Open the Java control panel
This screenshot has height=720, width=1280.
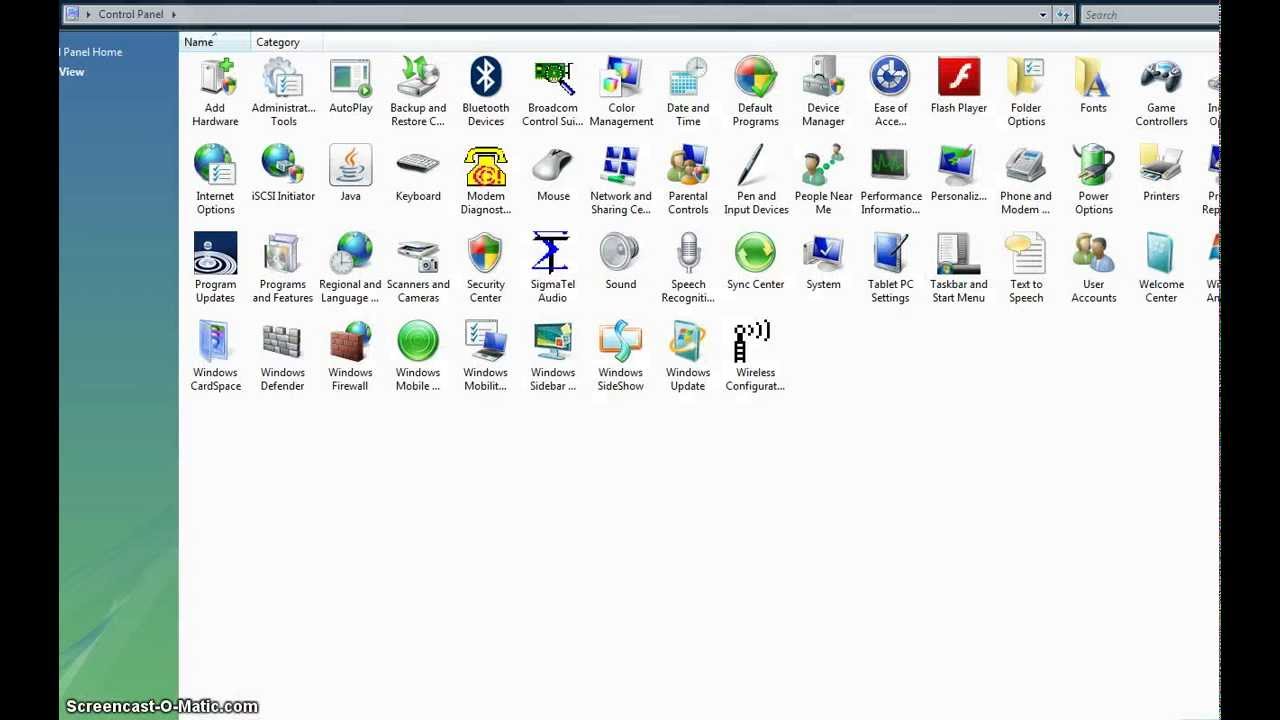(x=350, y=174)
